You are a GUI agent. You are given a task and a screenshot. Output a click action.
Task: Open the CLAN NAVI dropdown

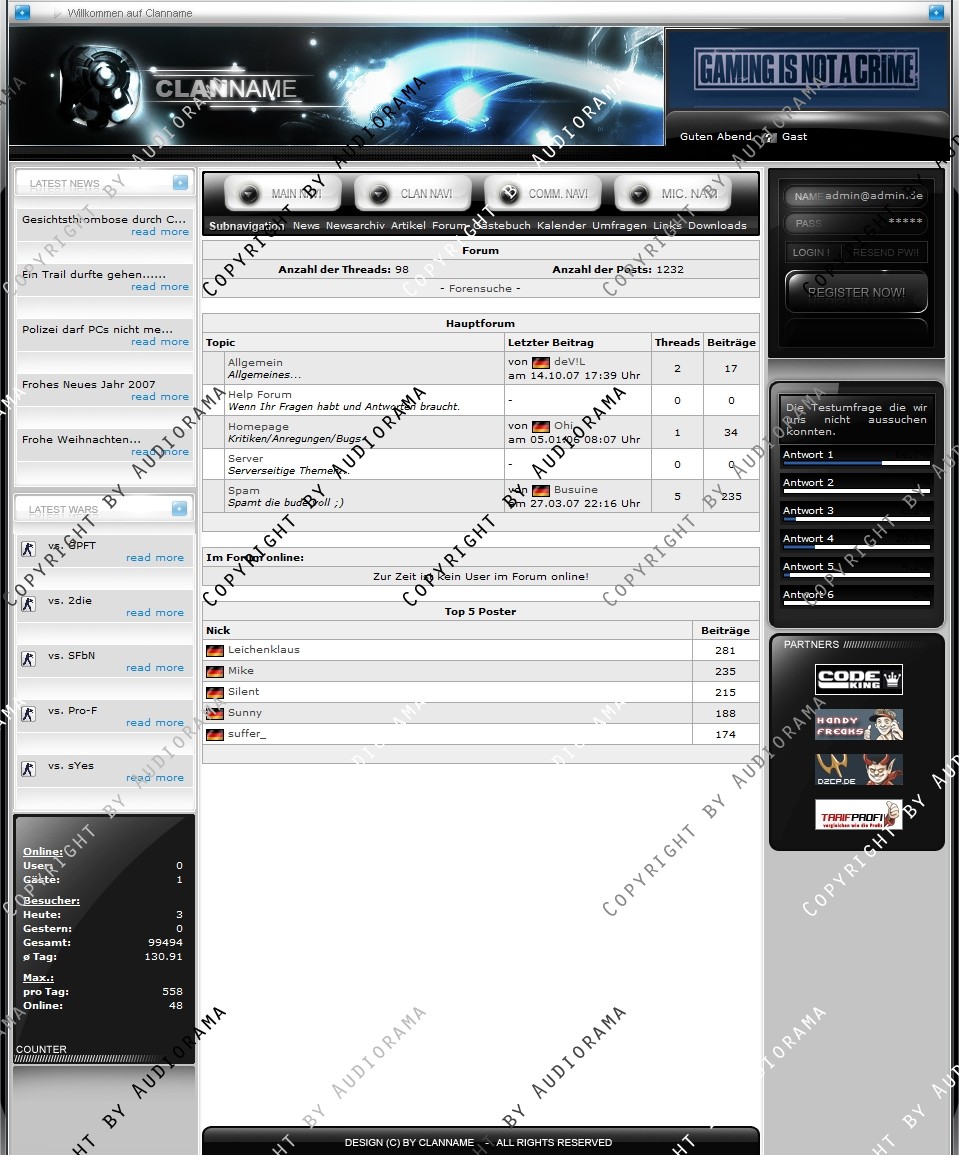[x=412, y=194]
